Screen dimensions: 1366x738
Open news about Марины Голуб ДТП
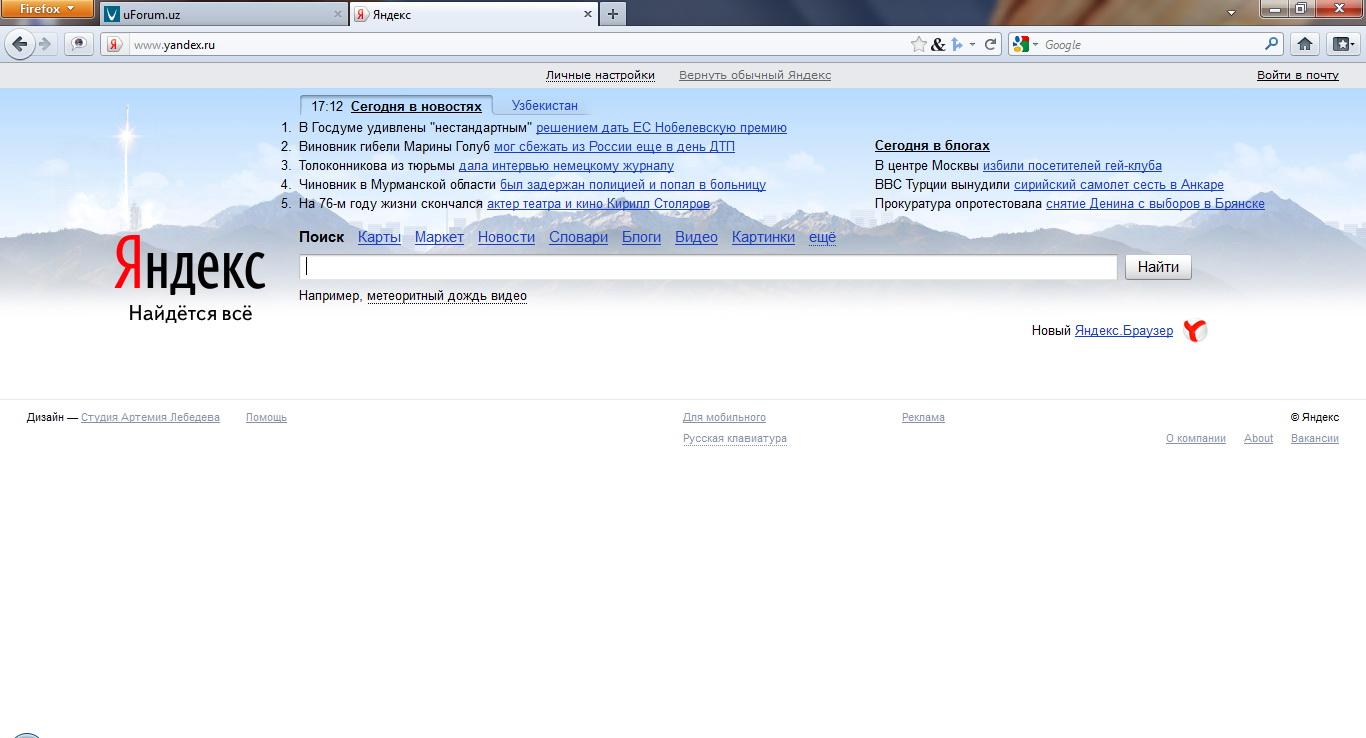(614, 147)
